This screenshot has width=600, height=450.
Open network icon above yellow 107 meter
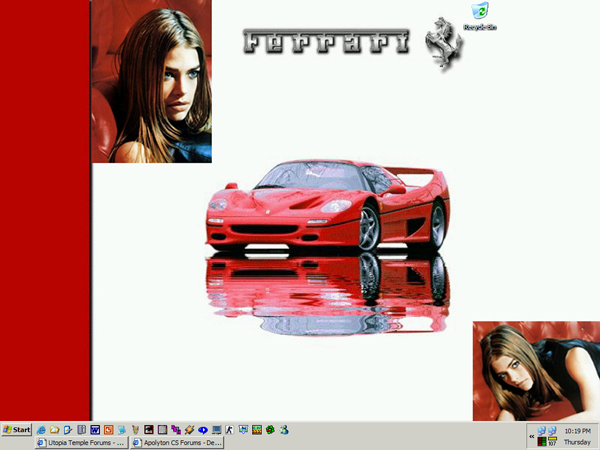click(x=552, y=431)
